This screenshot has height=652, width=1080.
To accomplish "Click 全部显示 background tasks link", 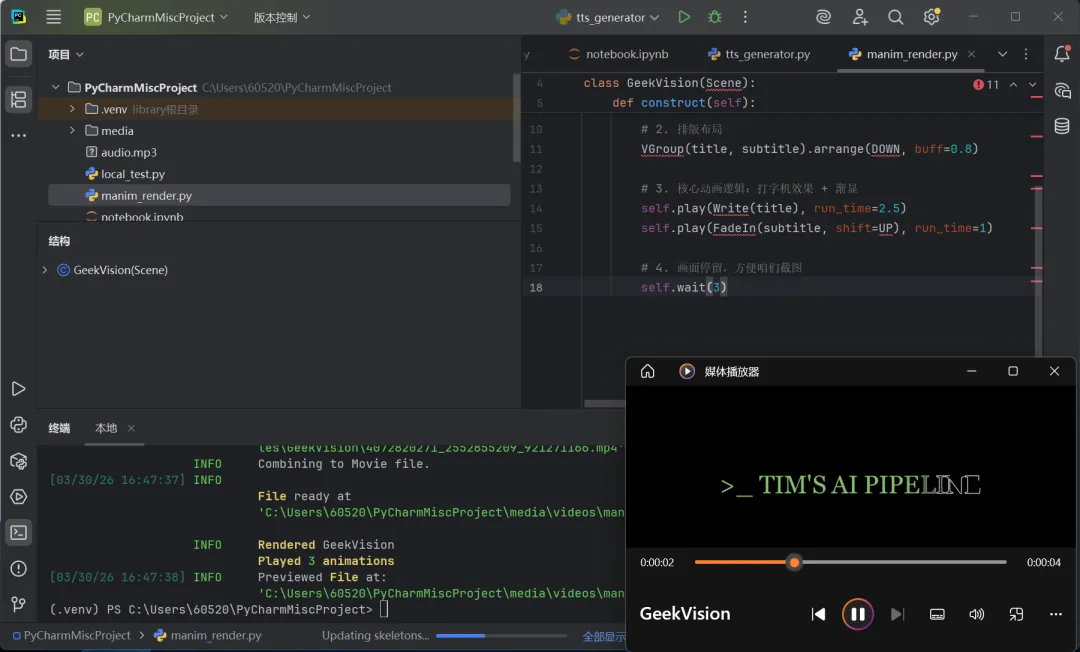I will click(603, 636).
